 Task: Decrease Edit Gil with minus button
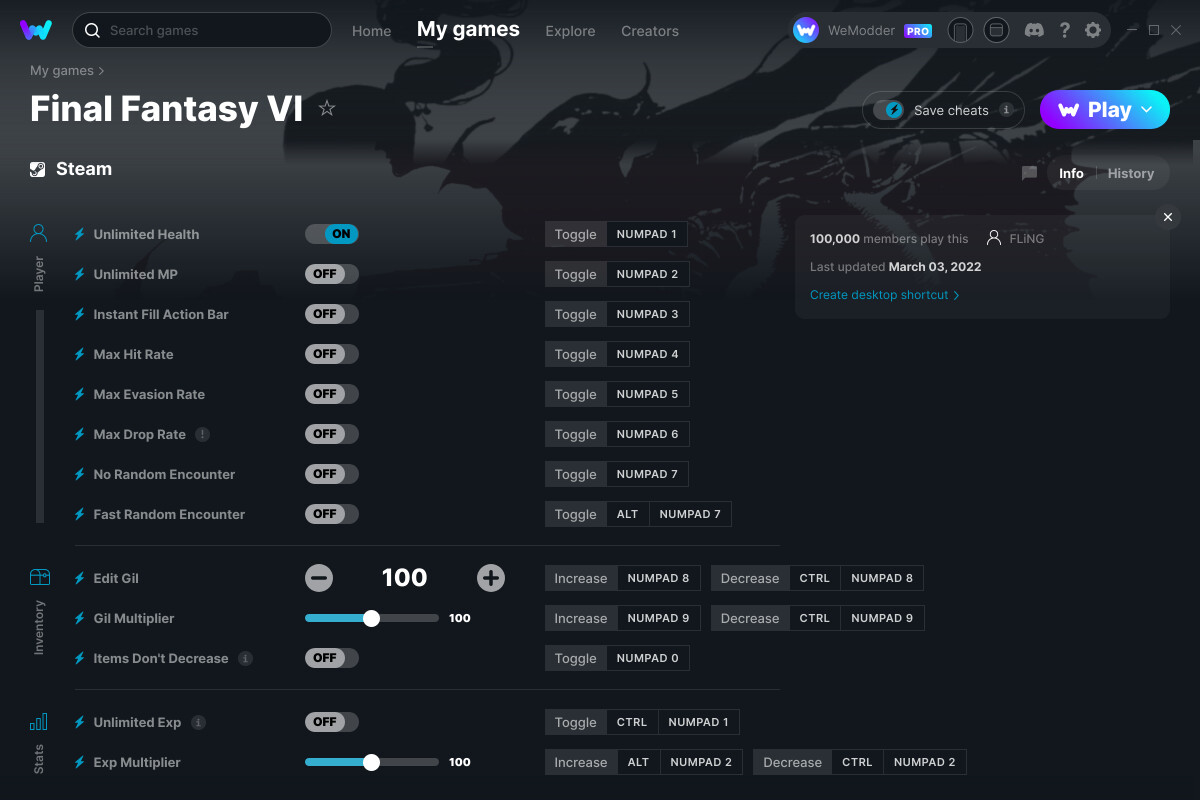[319, 578]
